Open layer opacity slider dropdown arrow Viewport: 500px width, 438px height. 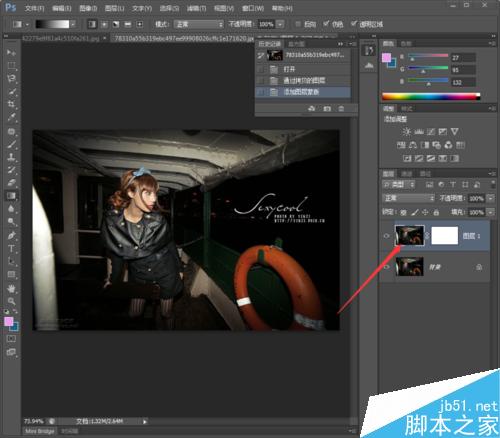(490, 198)
